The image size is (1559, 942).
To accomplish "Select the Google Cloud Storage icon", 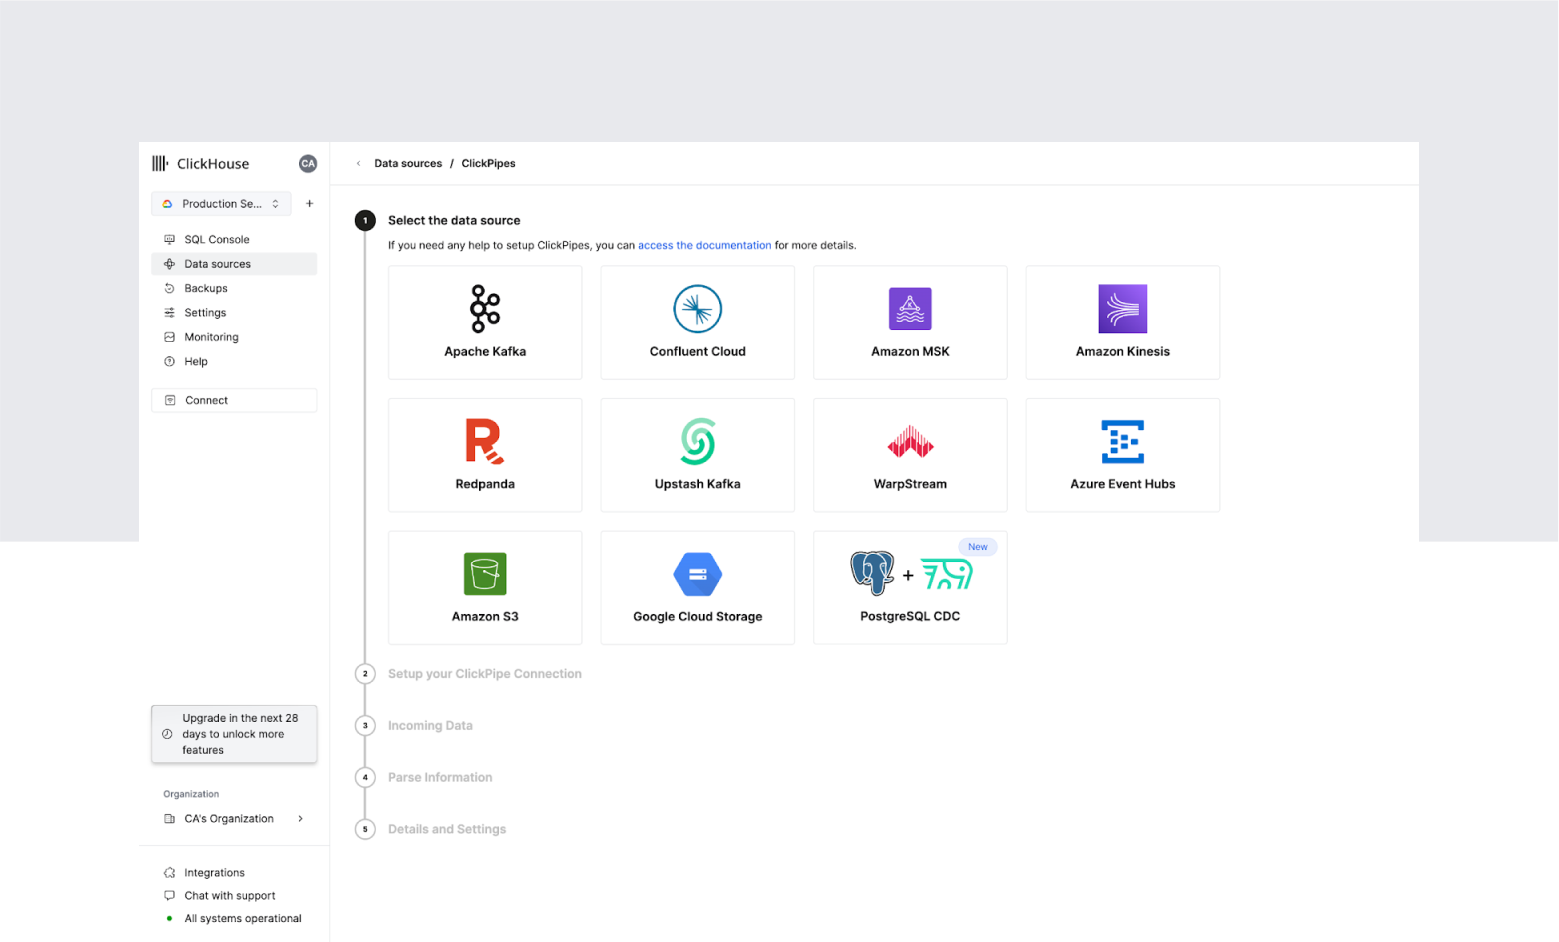I will pos(697,574).
